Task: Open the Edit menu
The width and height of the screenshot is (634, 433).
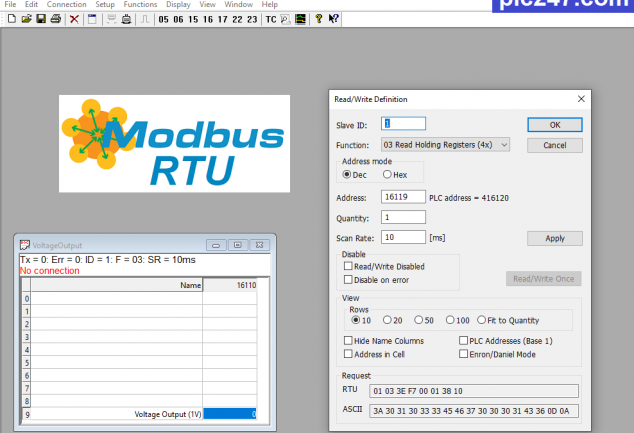Action: point(31,4)
